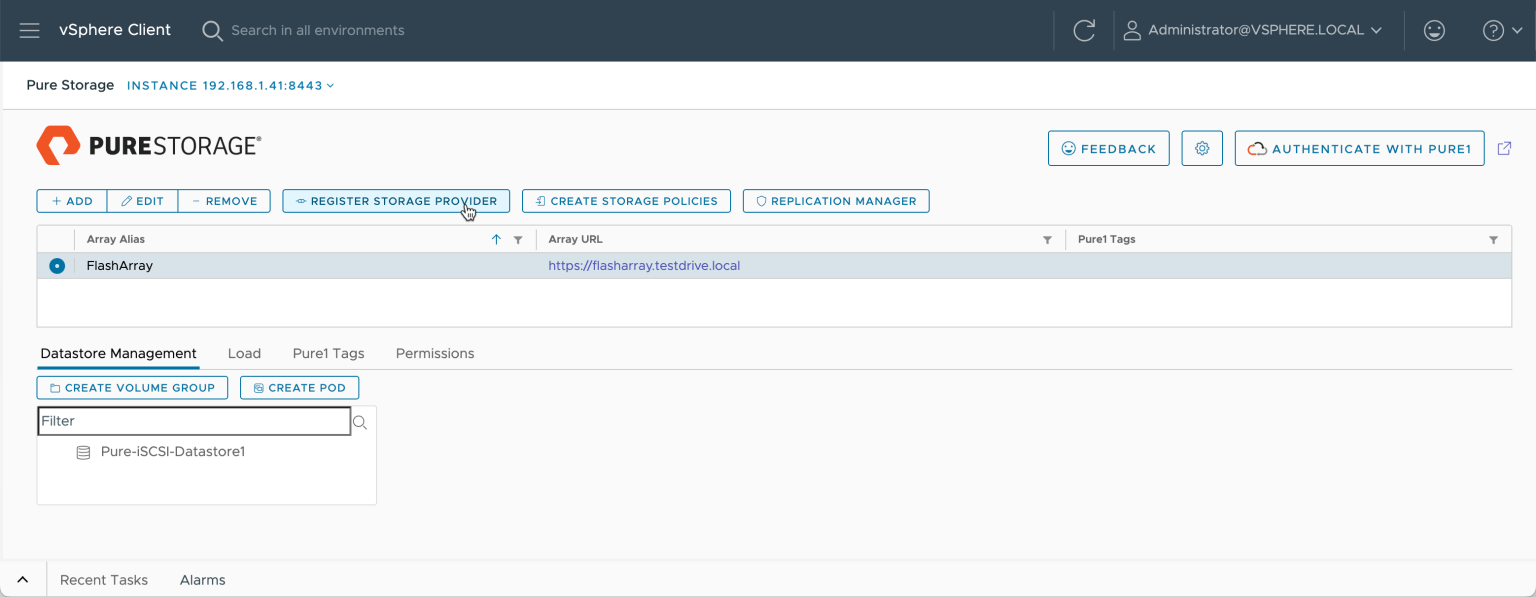Open the smiley feedback icon in header
This screenshot has height=597, width=1536.
point(1434,30)
